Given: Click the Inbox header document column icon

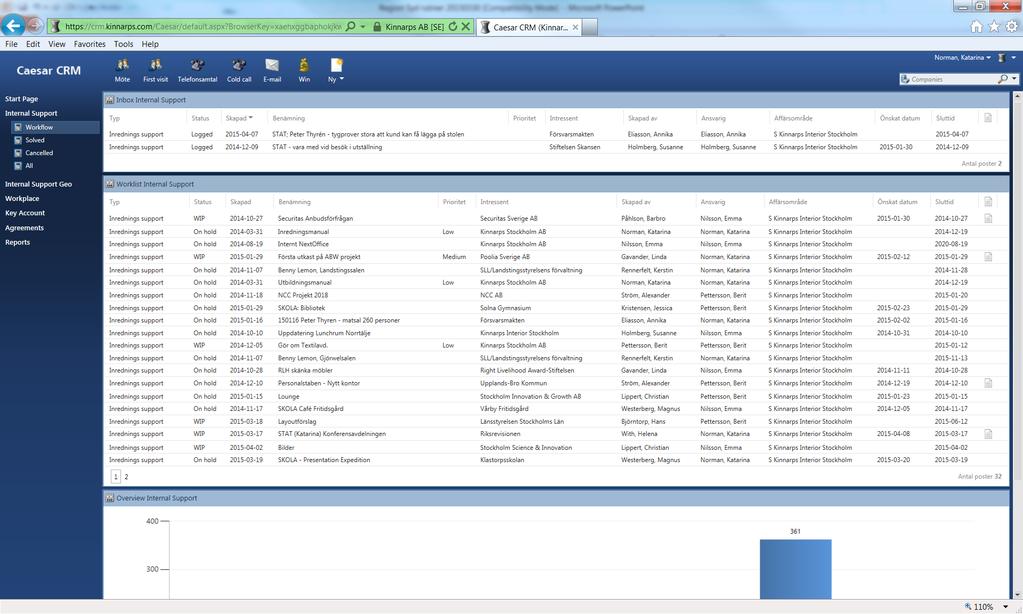Looking at the screenshot, I should coord(988,118).
